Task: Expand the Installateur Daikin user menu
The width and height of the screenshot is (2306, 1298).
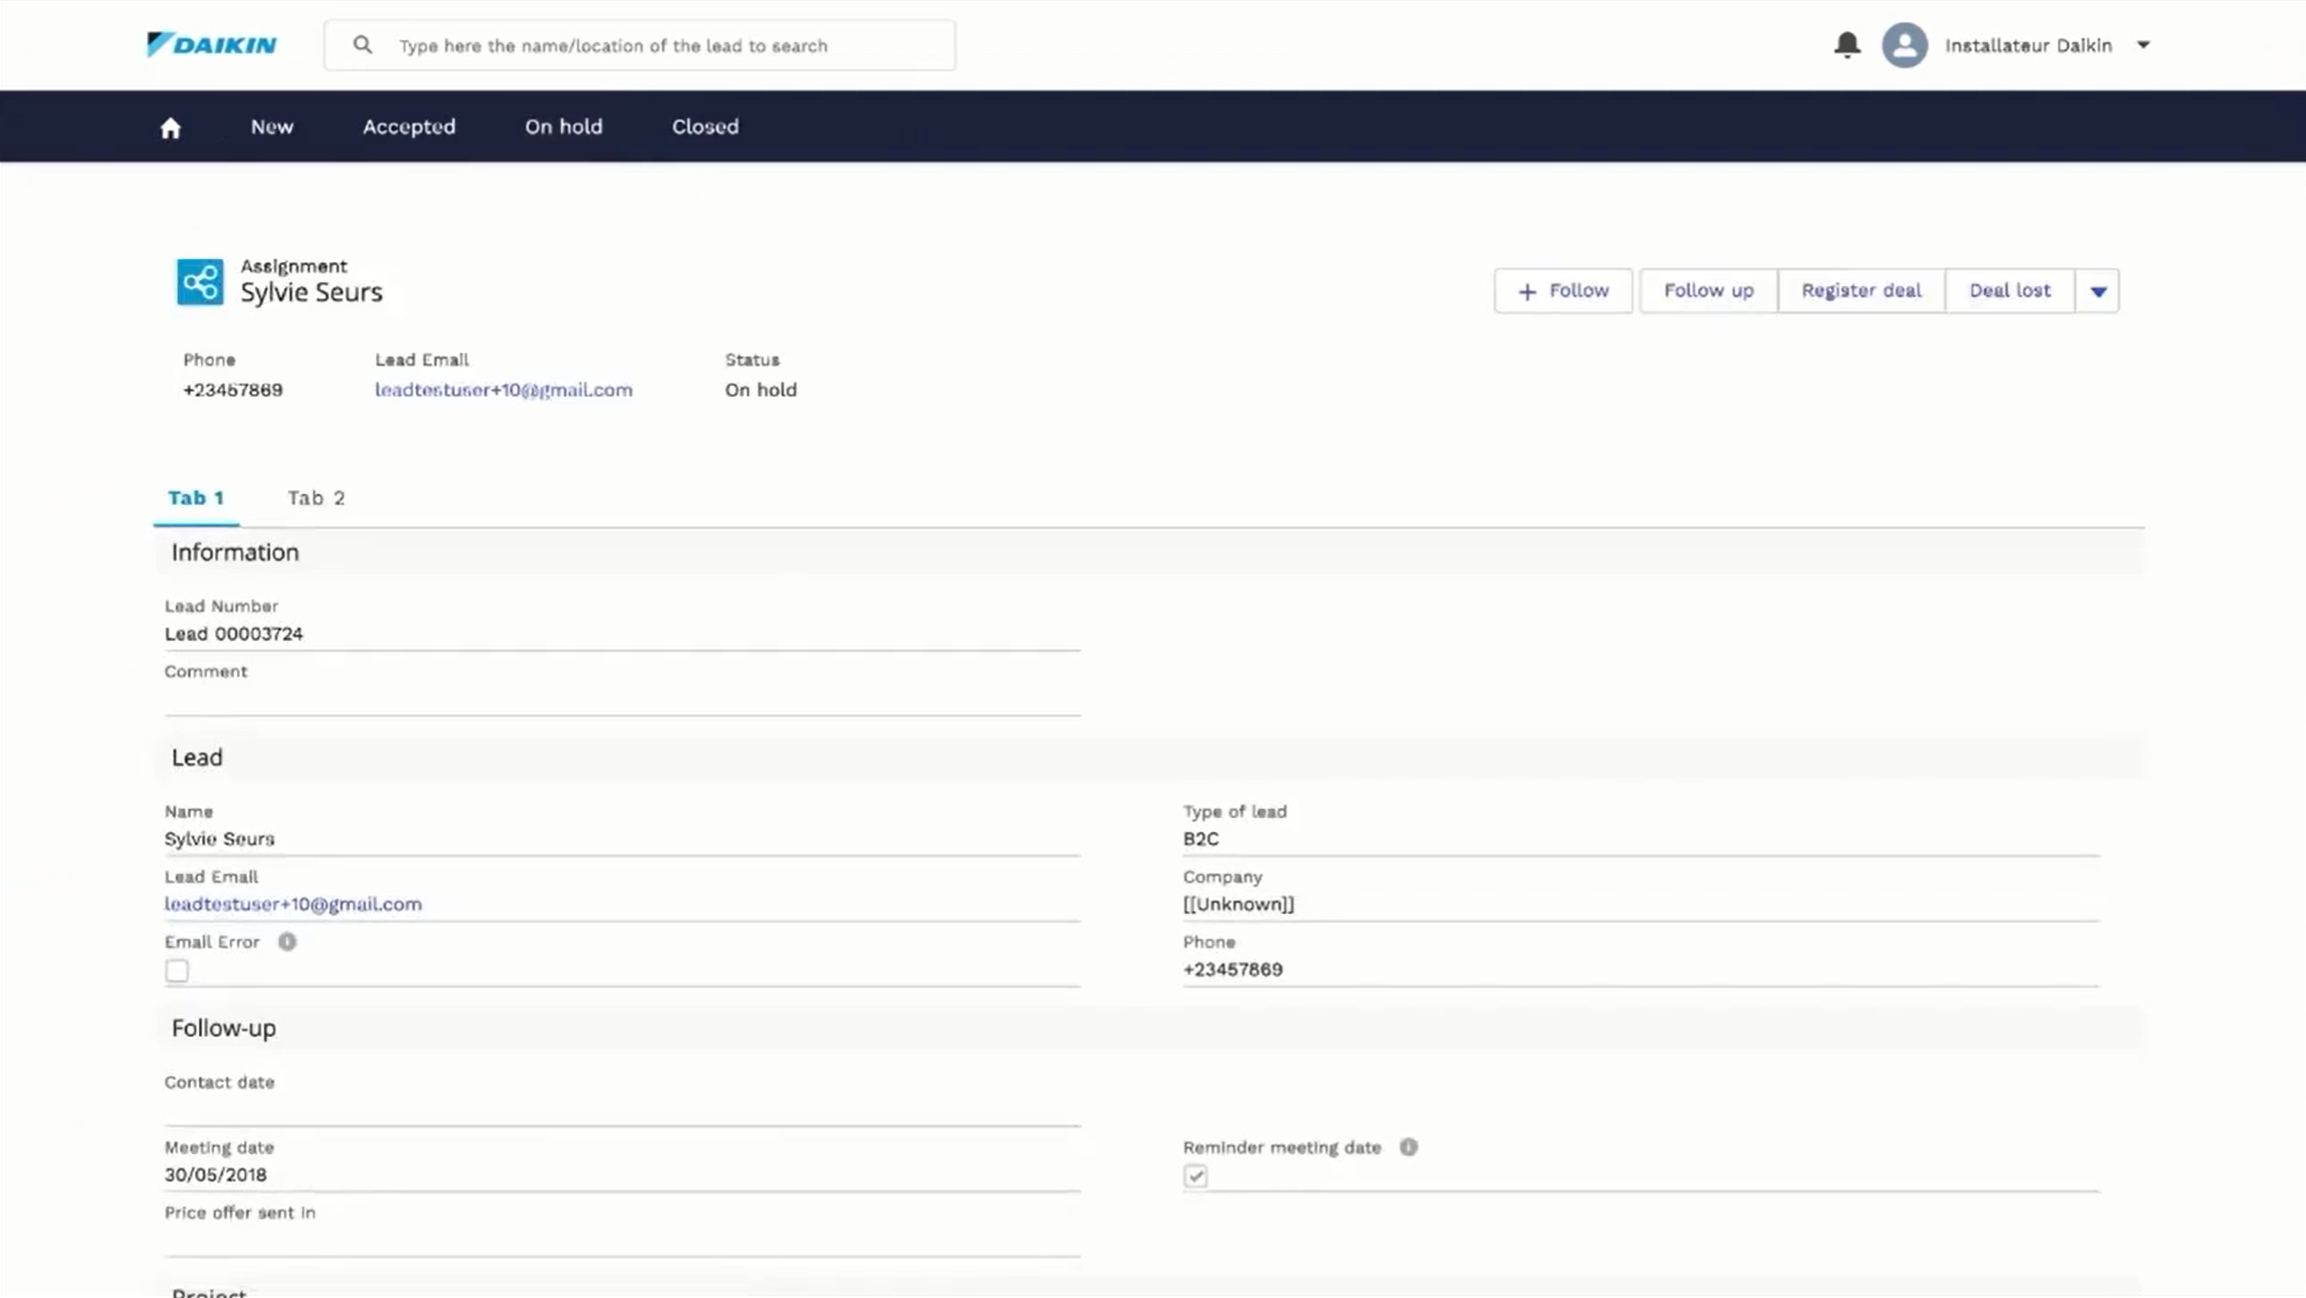Action: pos(2143,45)
